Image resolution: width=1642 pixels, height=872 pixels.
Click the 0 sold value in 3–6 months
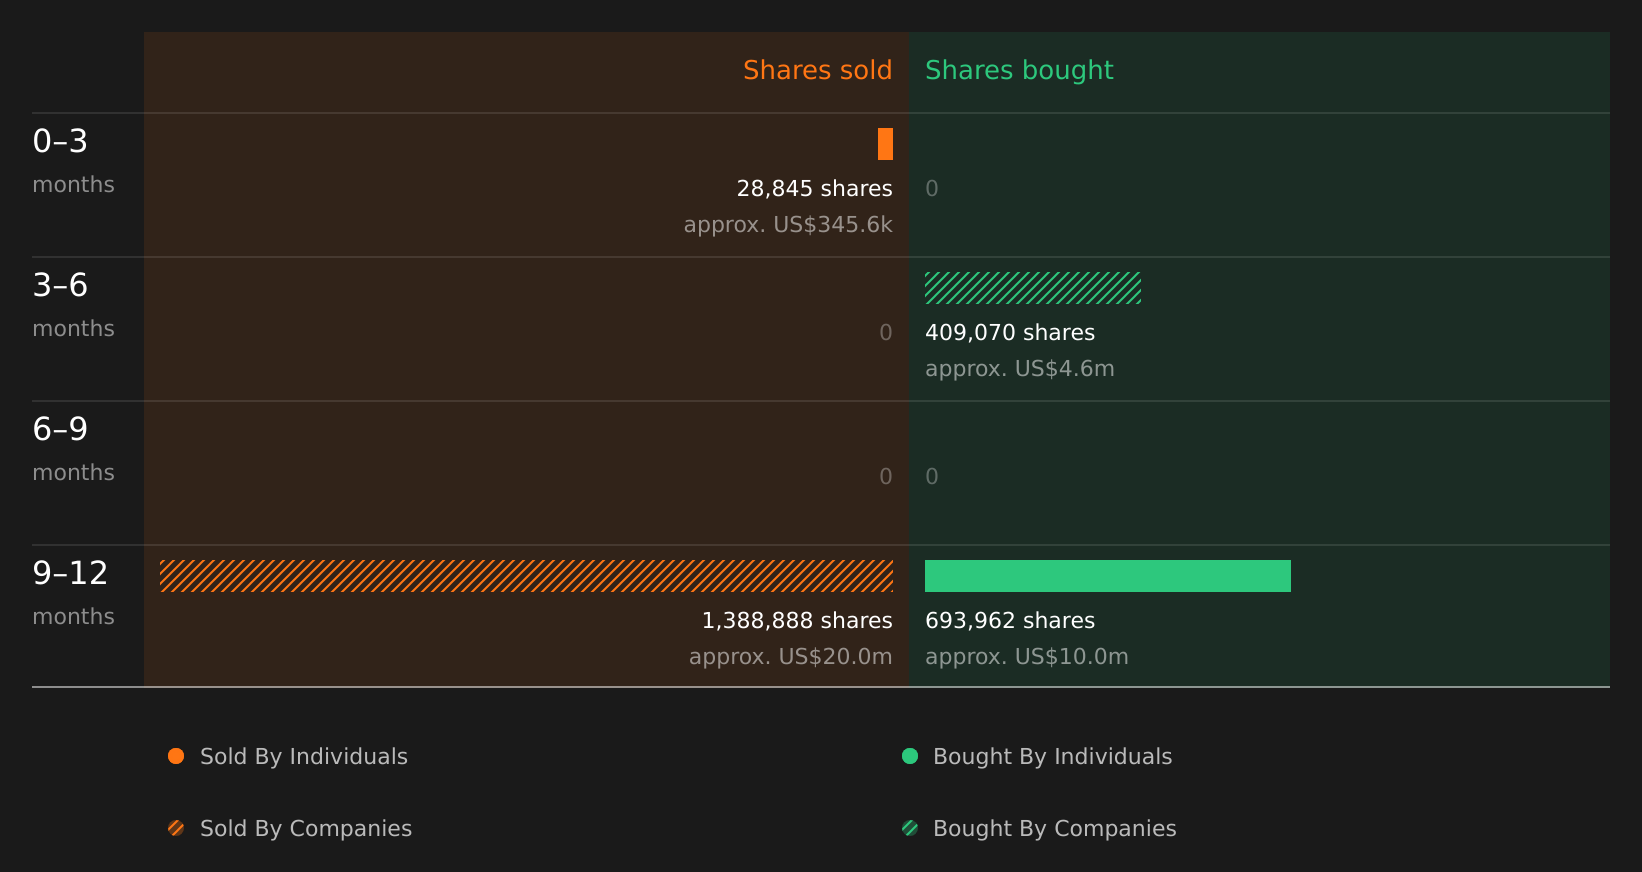click(886, 333)
